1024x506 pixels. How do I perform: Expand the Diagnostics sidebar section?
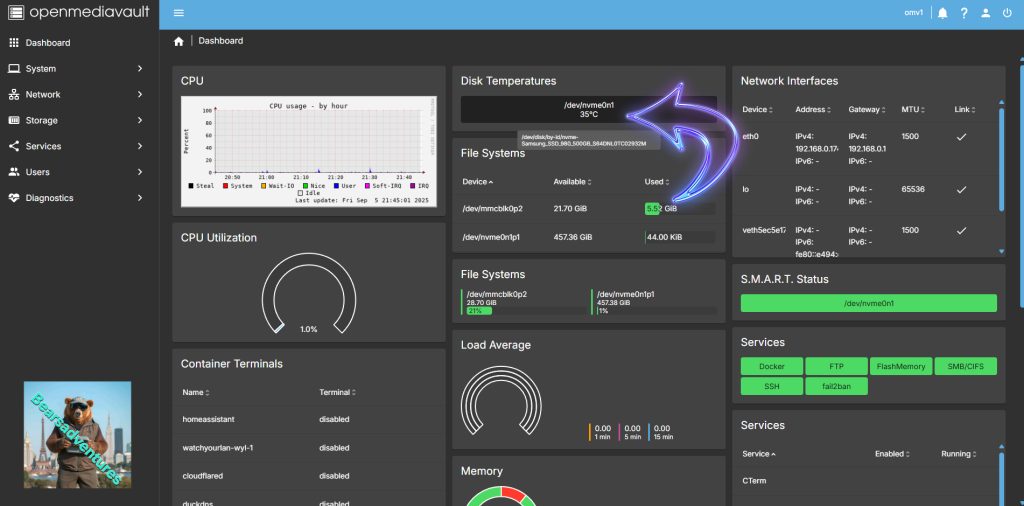(x=78, y=198)
